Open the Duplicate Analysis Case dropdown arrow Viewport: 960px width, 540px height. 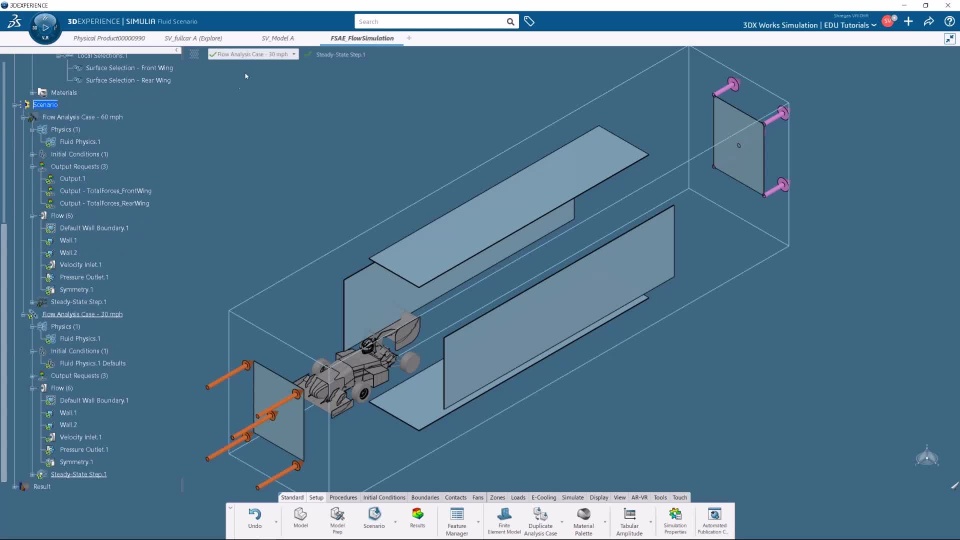click(x=562, y=522)
